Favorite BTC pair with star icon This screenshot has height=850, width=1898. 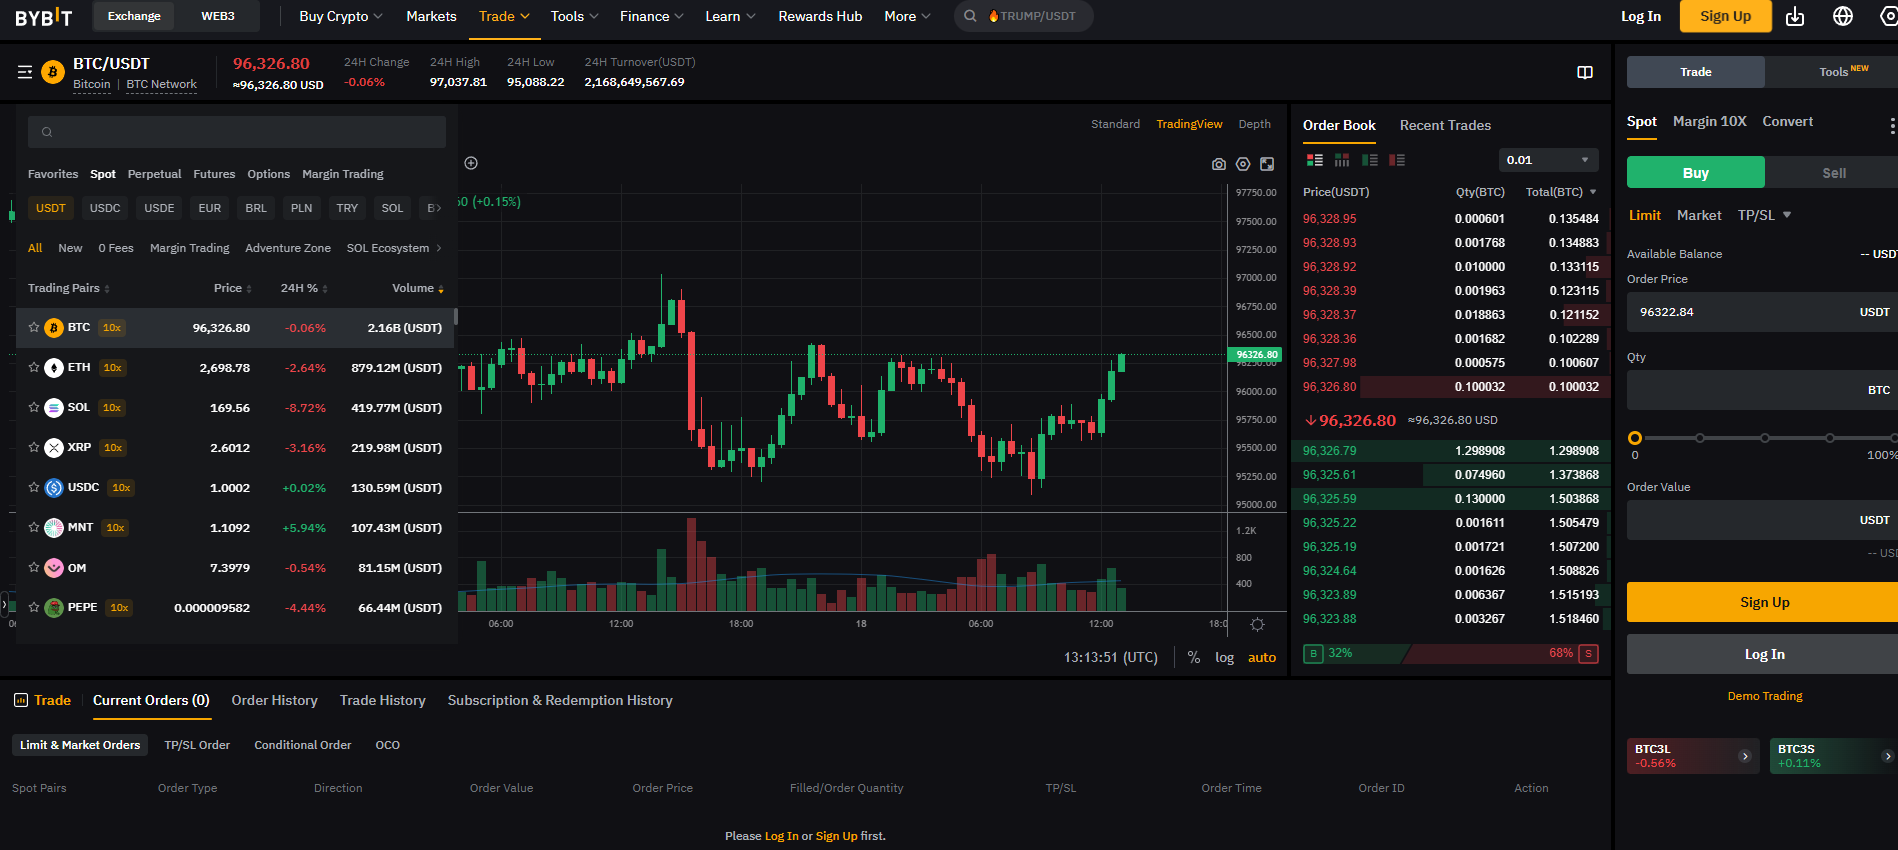click(34, 327)
